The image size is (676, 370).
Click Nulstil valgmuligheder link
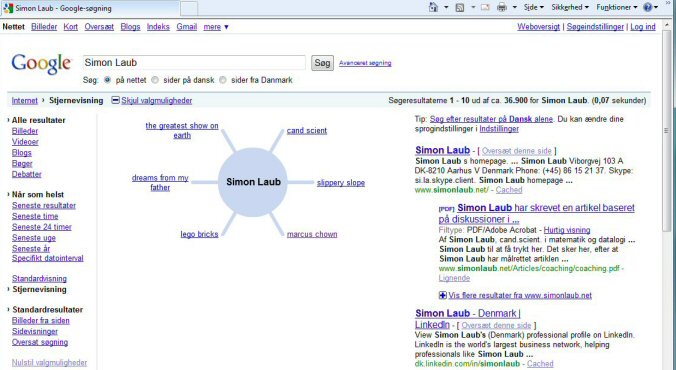pyautogui.click(x=49, y=363)
